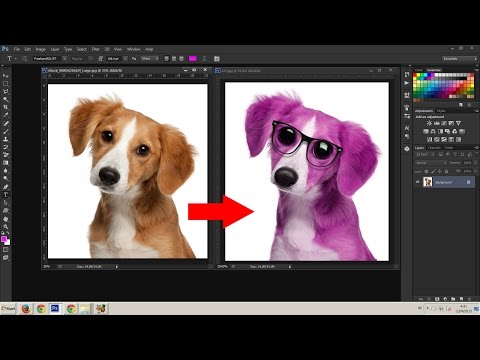Toggle Lock image pixels brush icon

(x=433, y=171)
